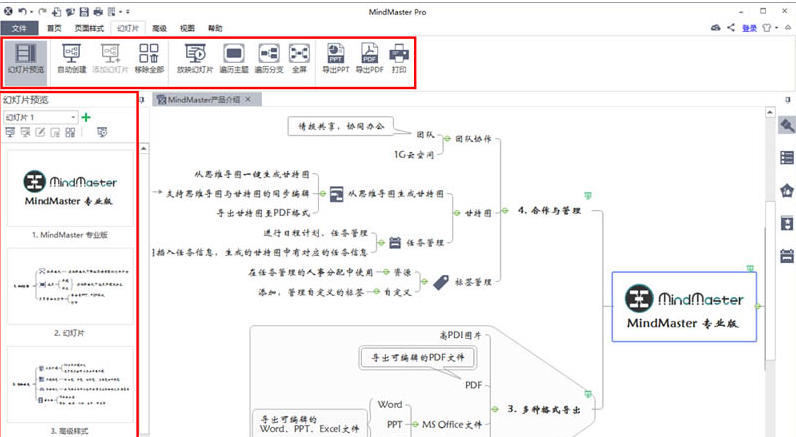Click grid-style icon in slide panel toolbar
Viewport: 796px width, 437px height.
[70, 132]
